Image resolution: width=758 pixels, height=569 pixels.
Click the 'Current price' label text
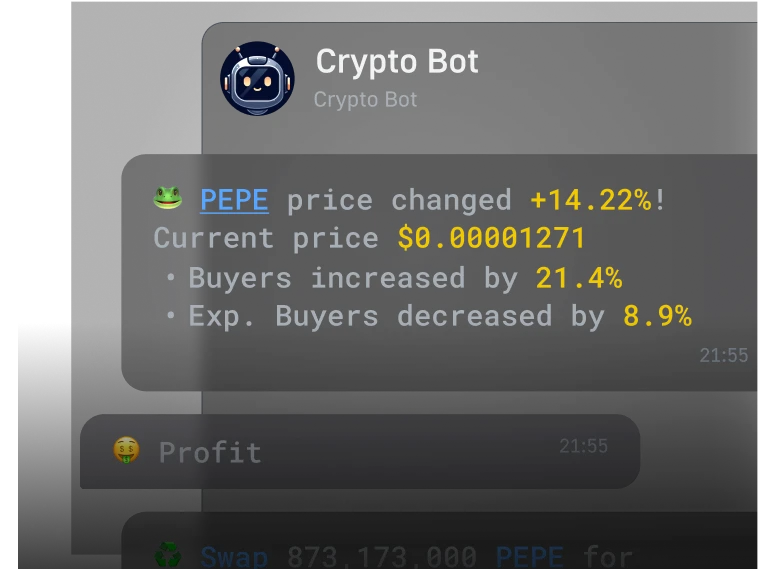click(266, 238)
